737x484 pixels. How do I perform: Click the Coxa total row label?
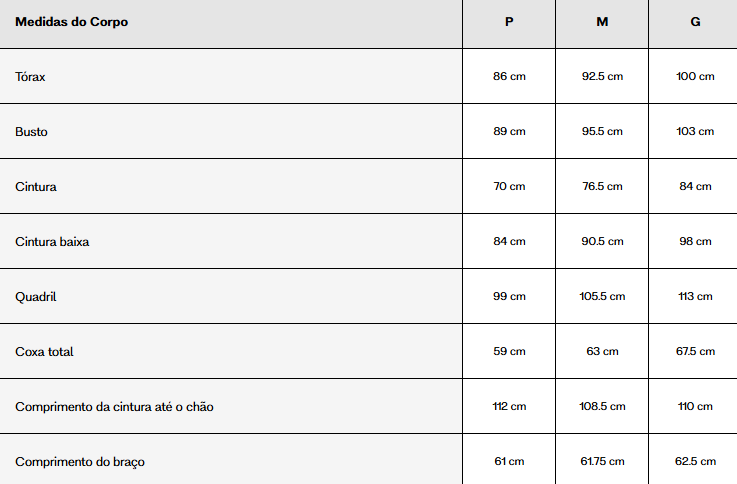point(44,351)
